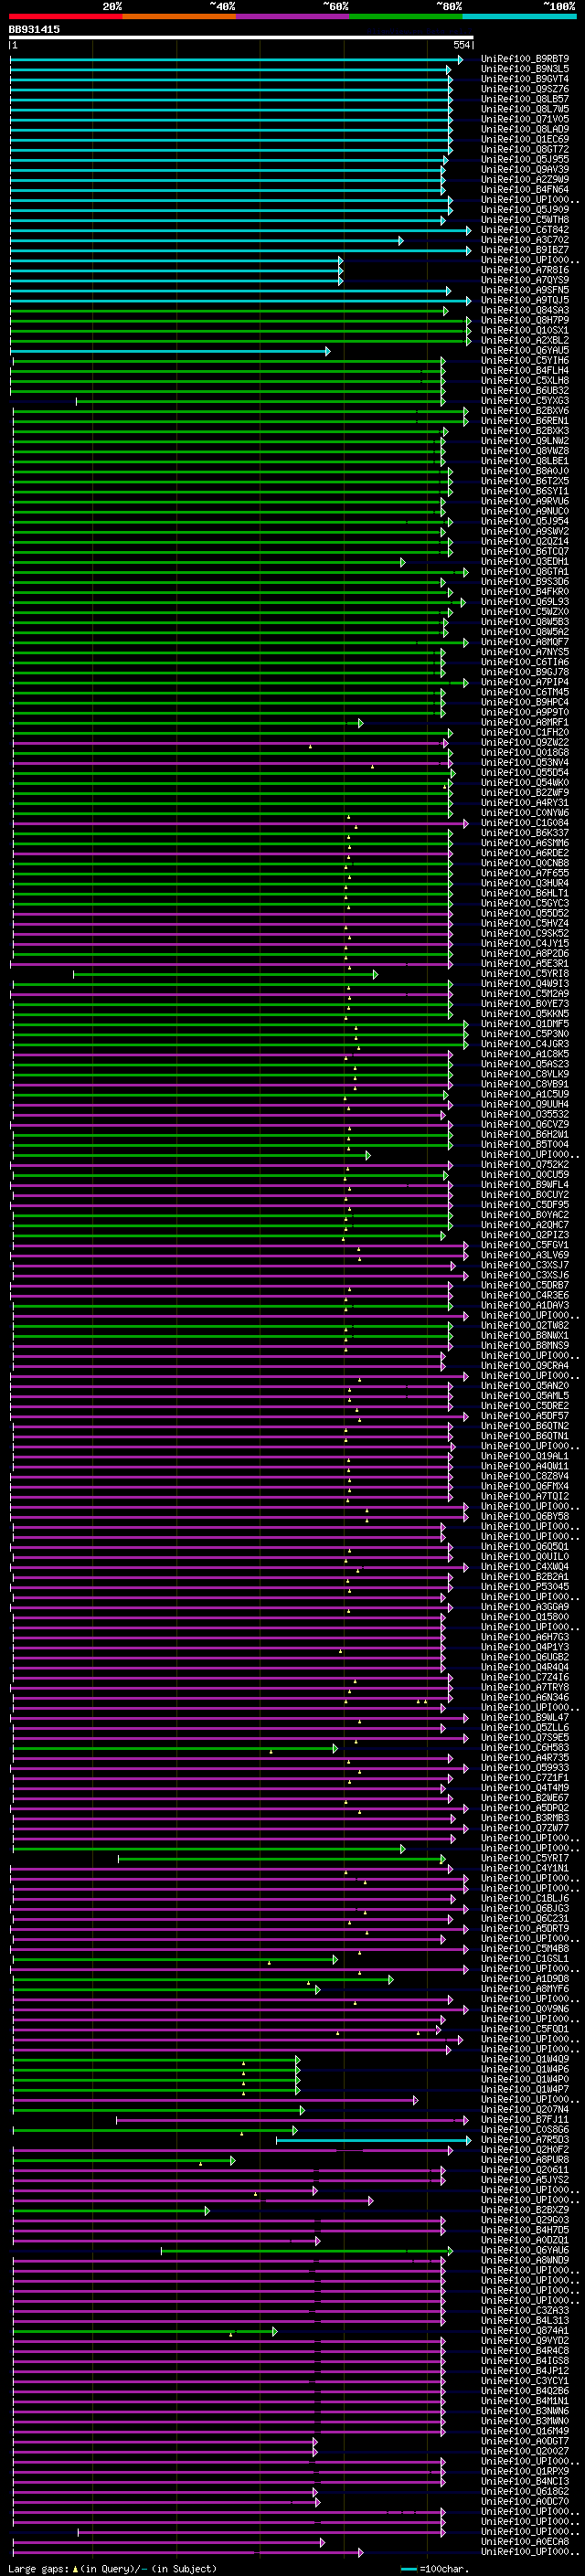
Task: Click the UniRef100_A8MQF7 label
Action: pos(525,642)
